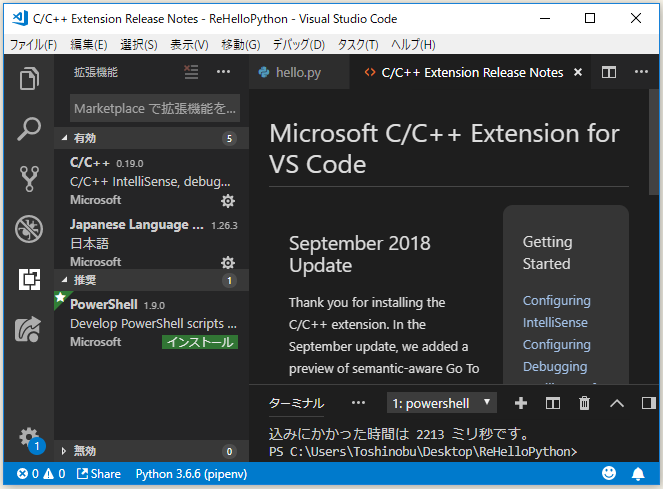The image size is (663, 489).
Task: Click the smiley feedback icon
Action: pyautogui.click(x=609, y=473)
